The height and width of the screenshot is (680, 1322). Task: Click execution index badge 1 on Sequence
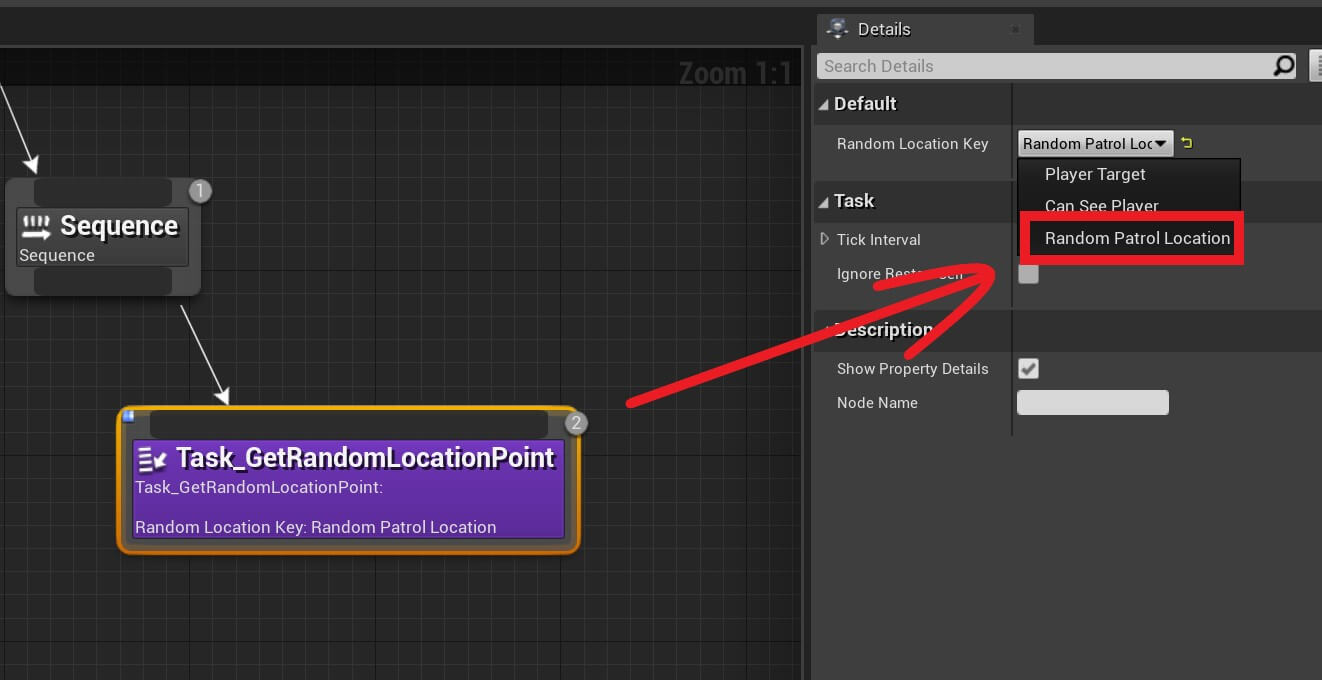200,191
